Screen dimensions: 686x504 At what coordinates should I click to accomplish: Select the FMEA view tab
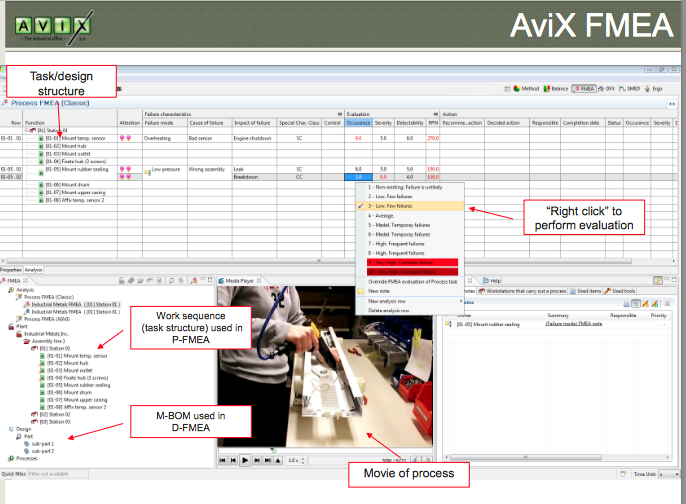[14, 281]
